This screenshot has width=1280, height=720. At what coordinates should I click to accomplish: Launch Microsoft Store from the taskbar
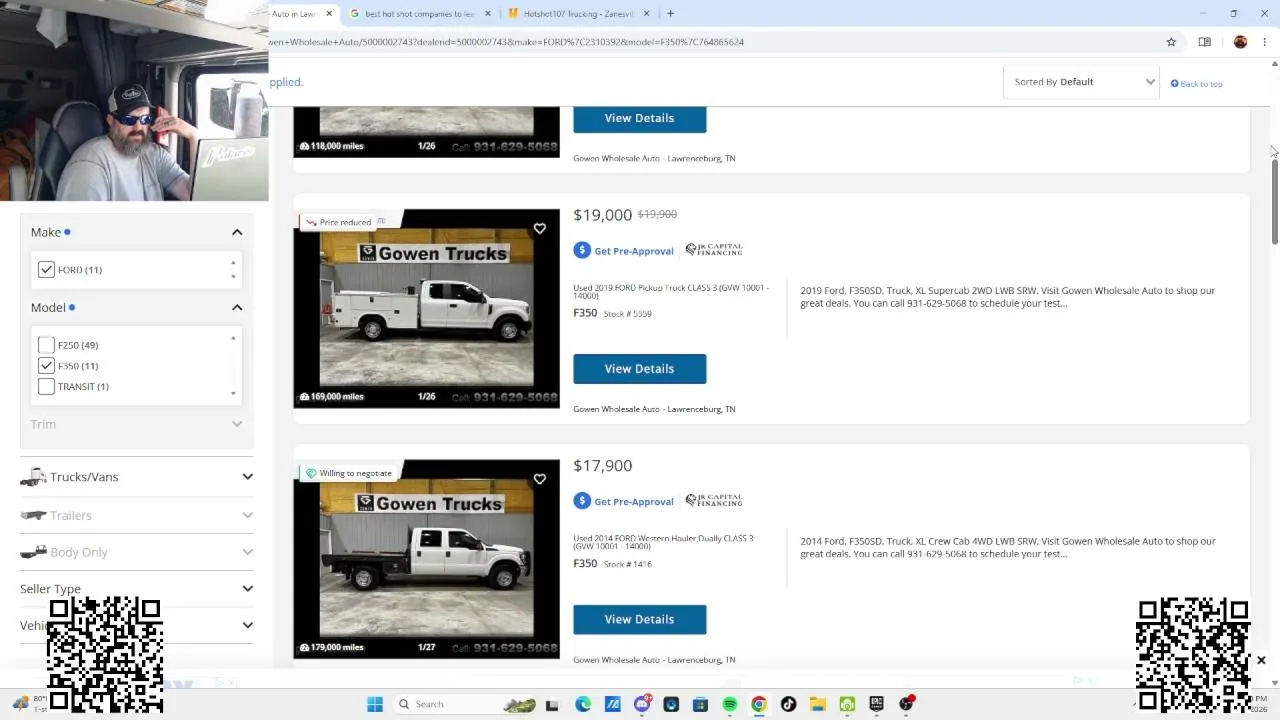(700, 704)
